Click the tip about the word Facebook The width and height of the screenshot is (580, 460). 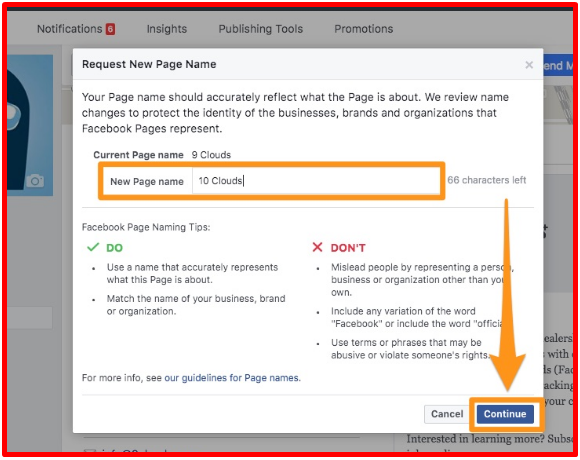pos(417,317)
